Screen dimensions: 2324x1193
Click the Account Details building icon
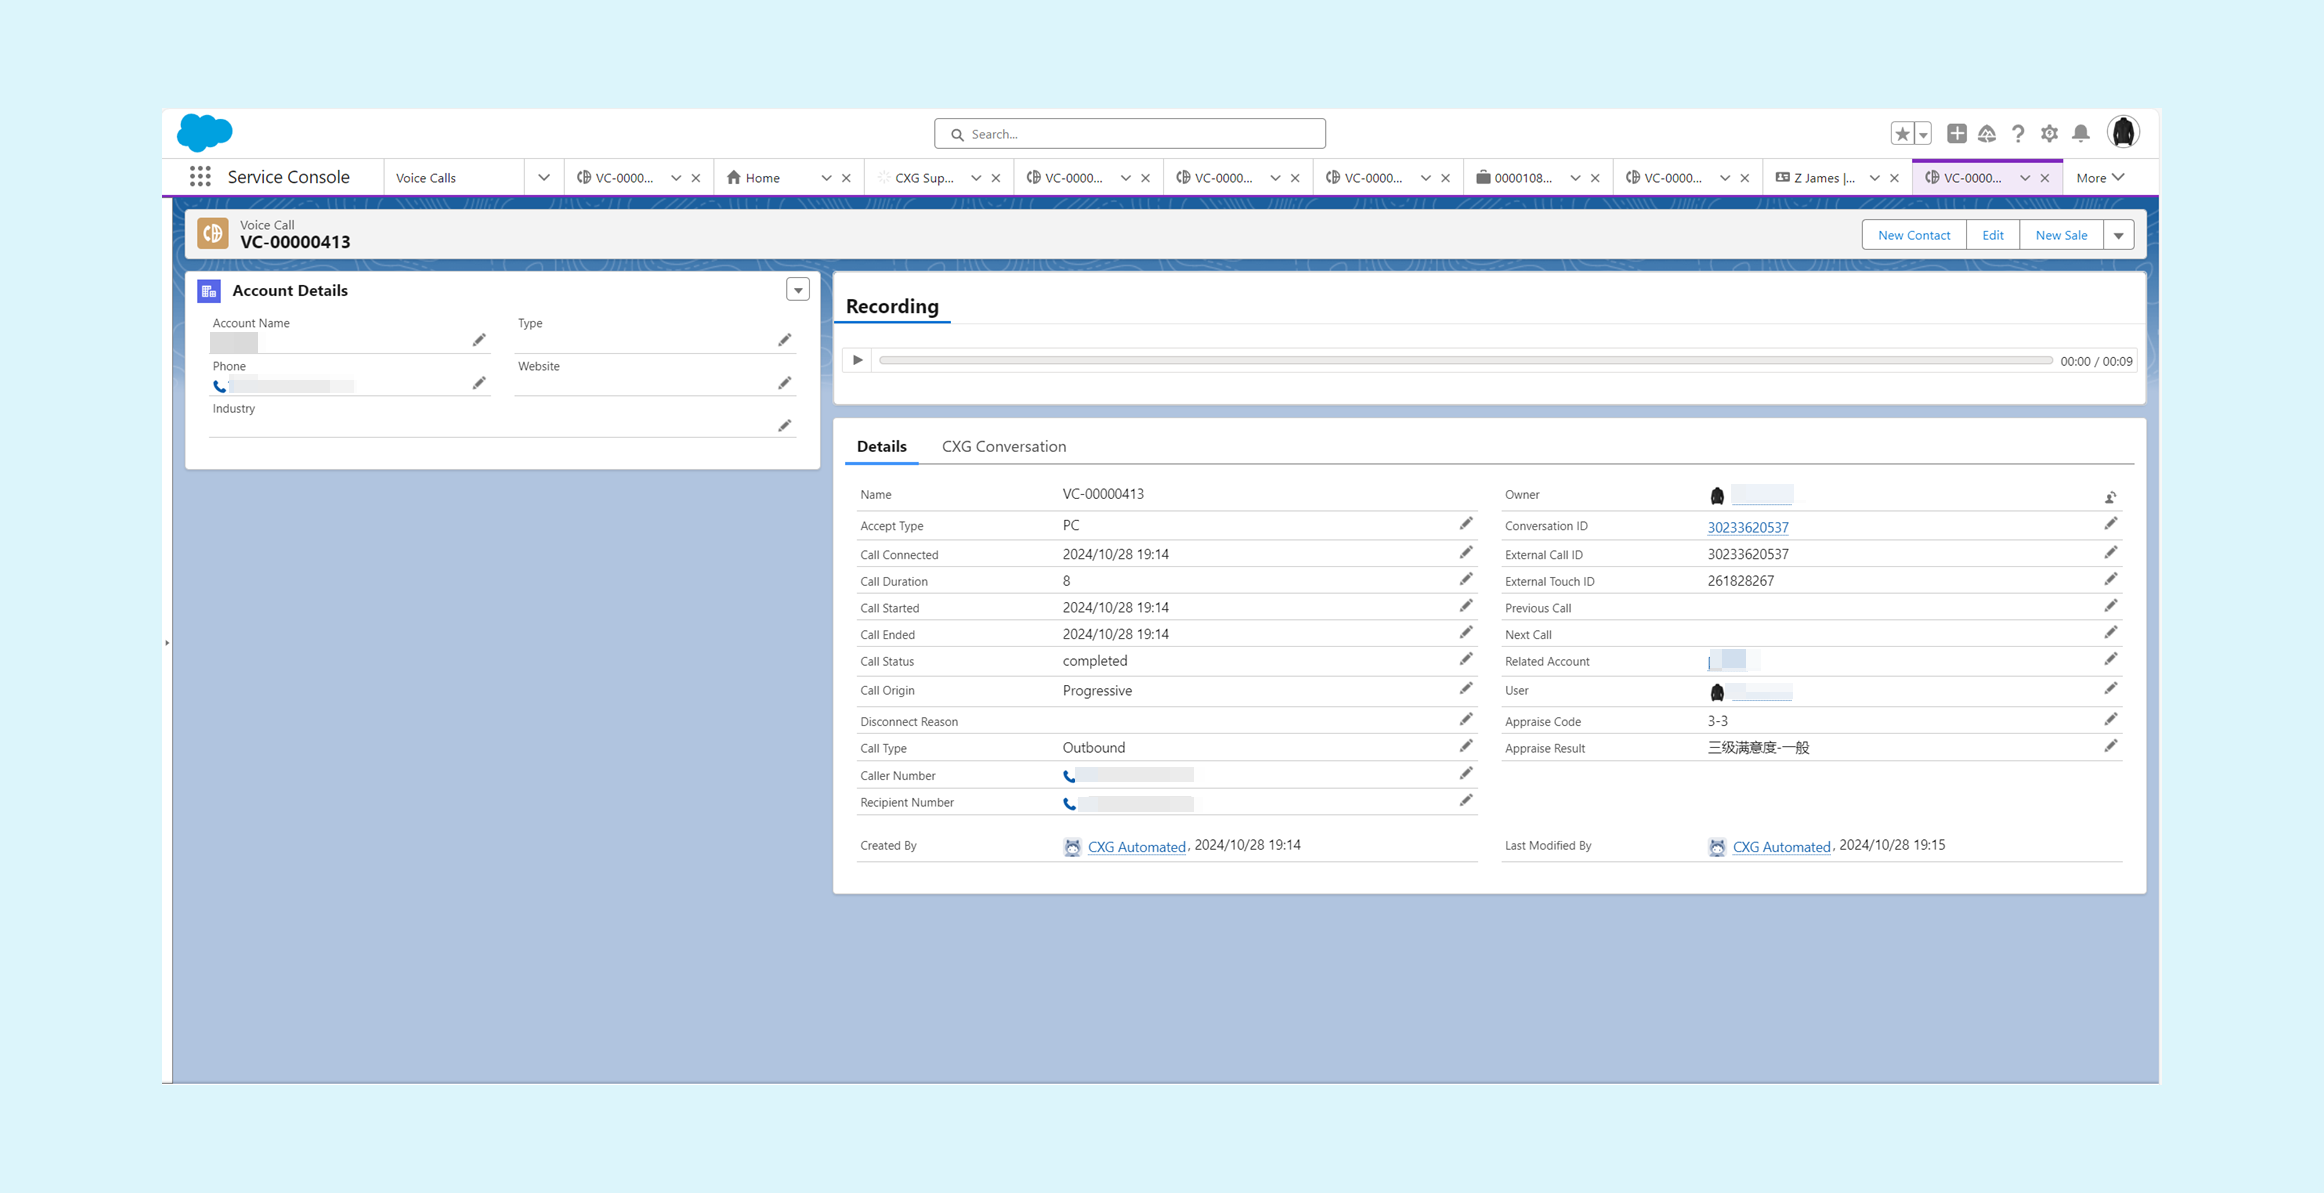(x=209, y=291)
